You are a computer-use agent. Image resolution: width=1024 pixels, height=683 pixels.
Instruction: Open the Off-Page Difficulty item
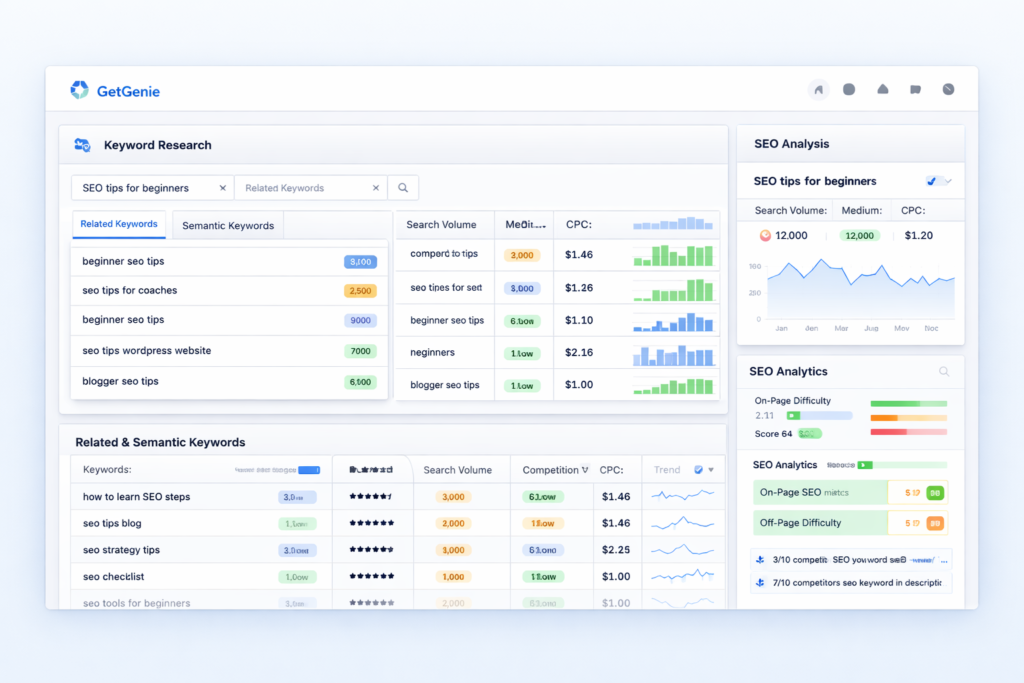(849, 522)
